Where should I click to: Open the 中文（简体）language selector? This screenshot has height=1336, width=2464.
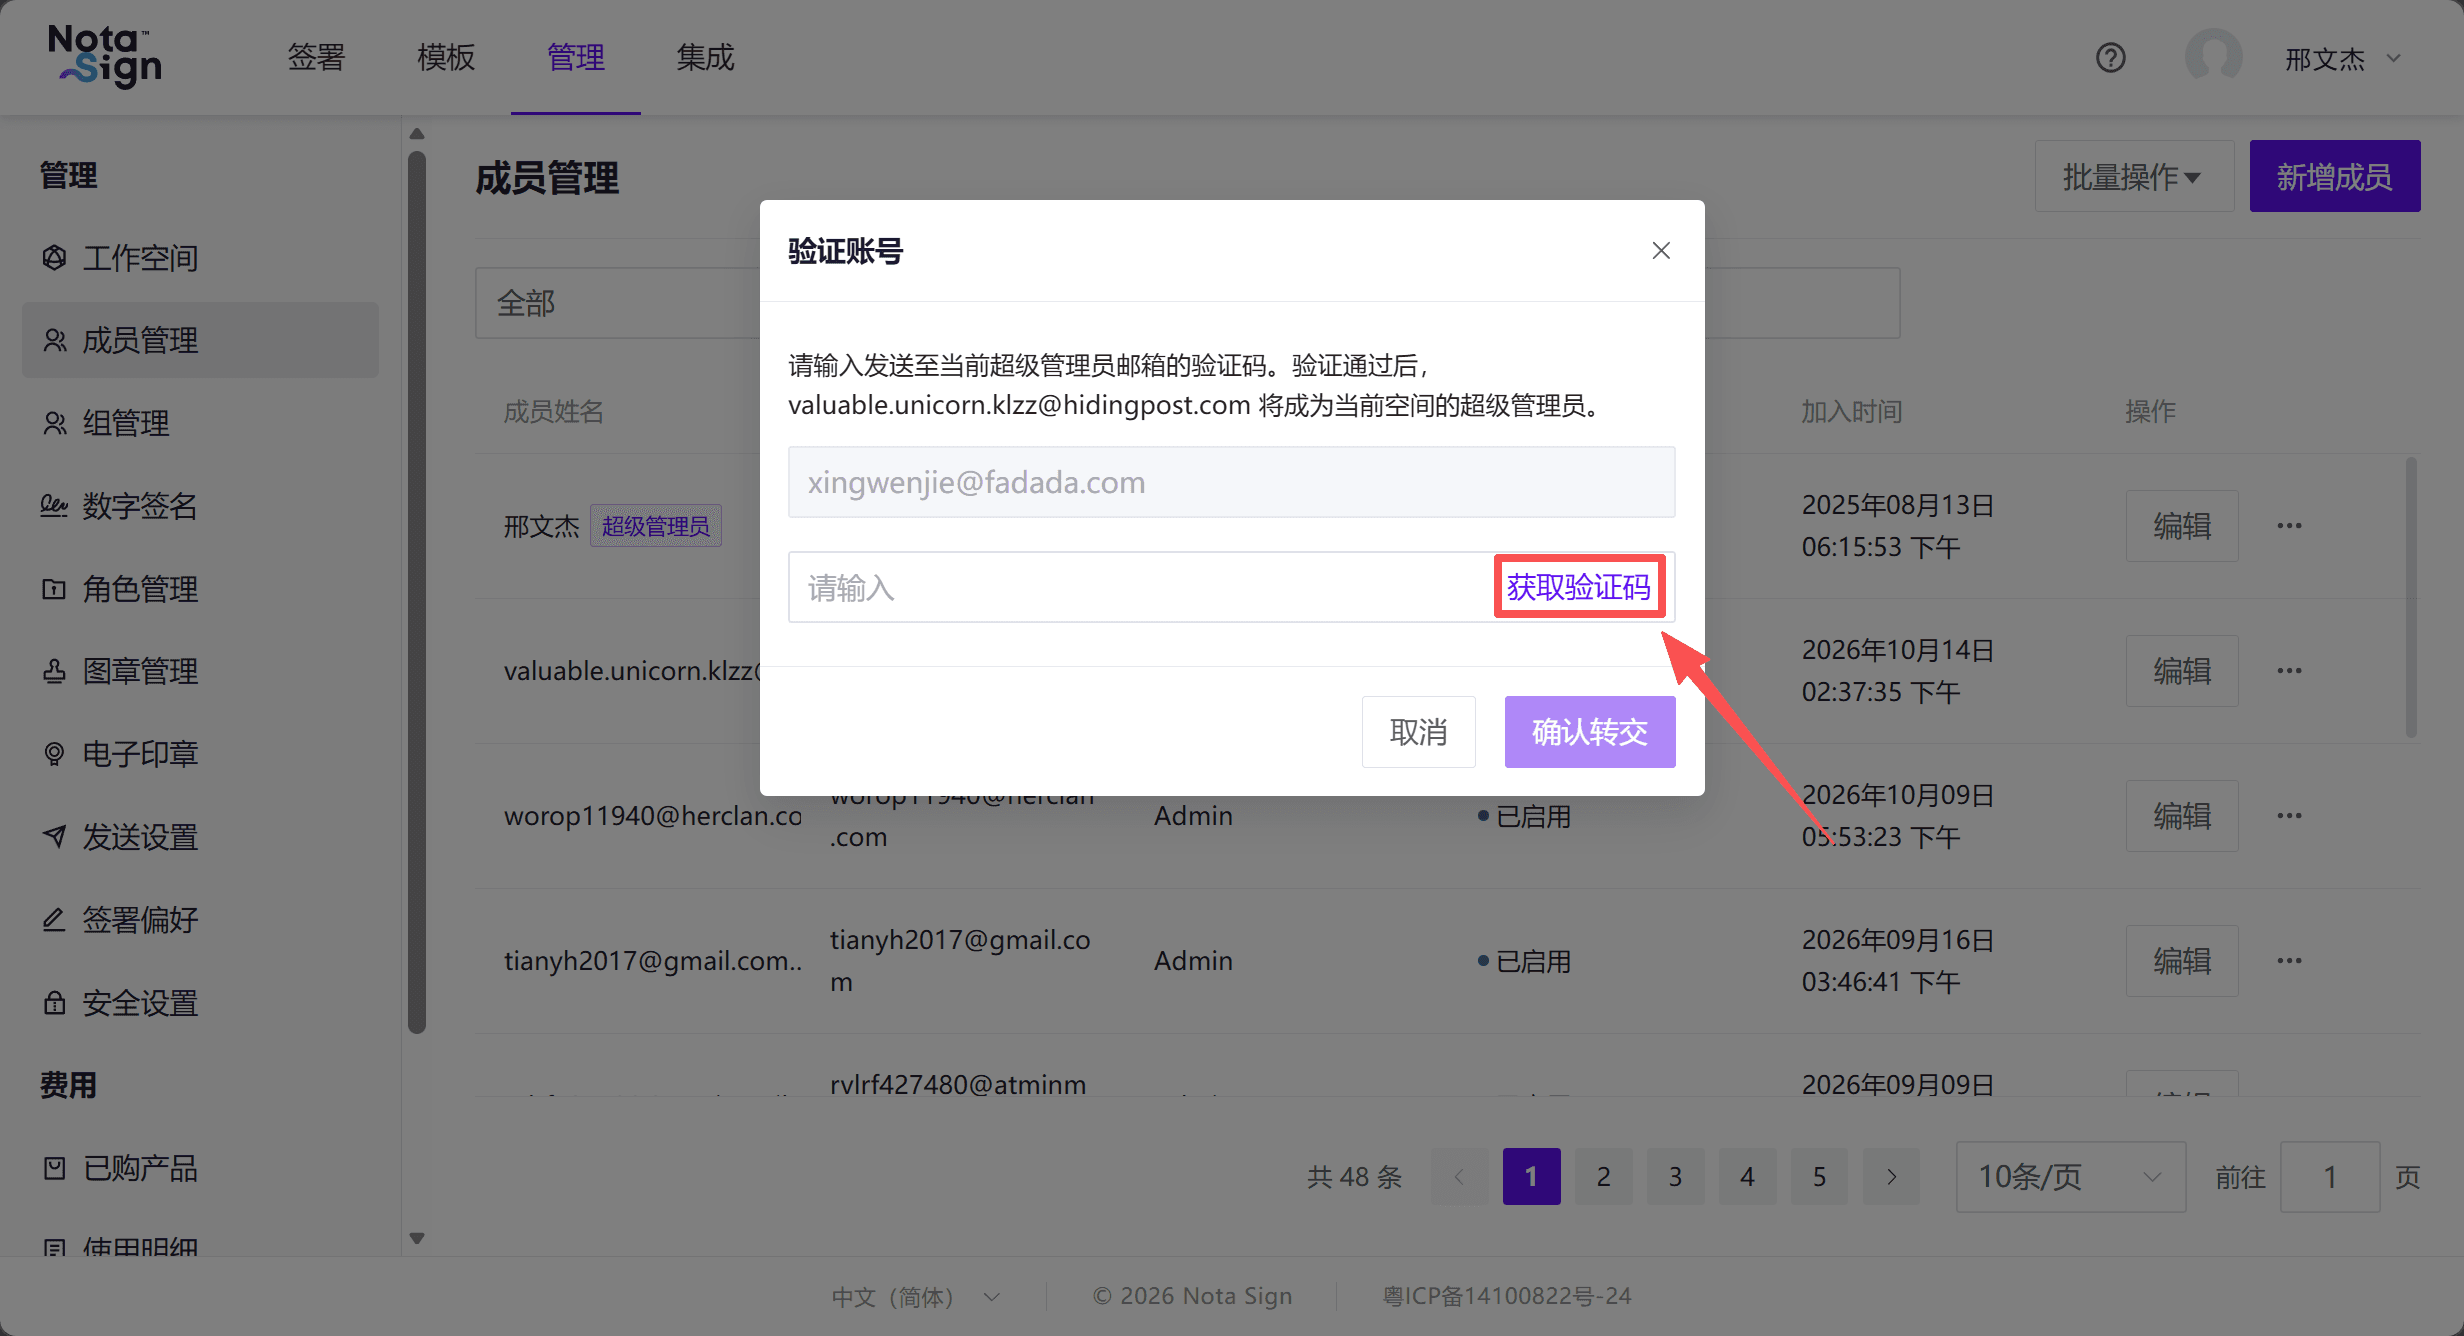(916, 1296)
